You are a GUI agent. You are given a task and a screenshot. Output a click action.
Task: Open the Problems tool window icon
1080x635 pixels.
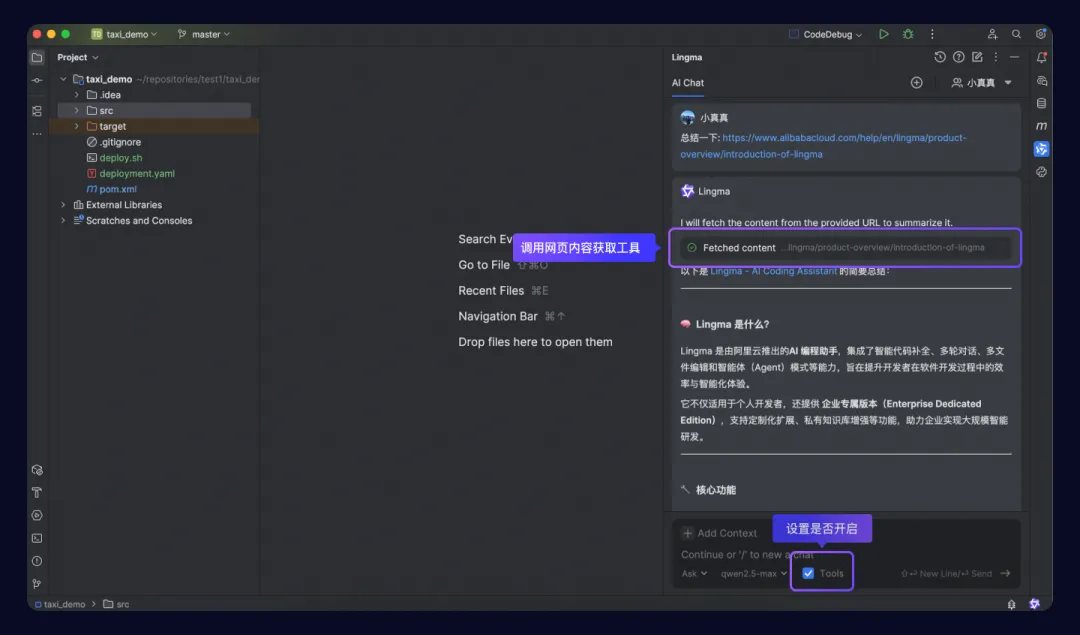tap(37, 561)
